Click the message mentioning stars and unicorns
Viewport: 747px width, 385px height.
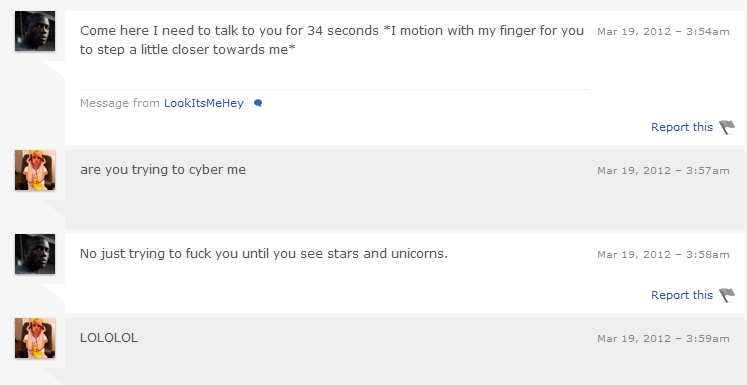tap(264, 253)
